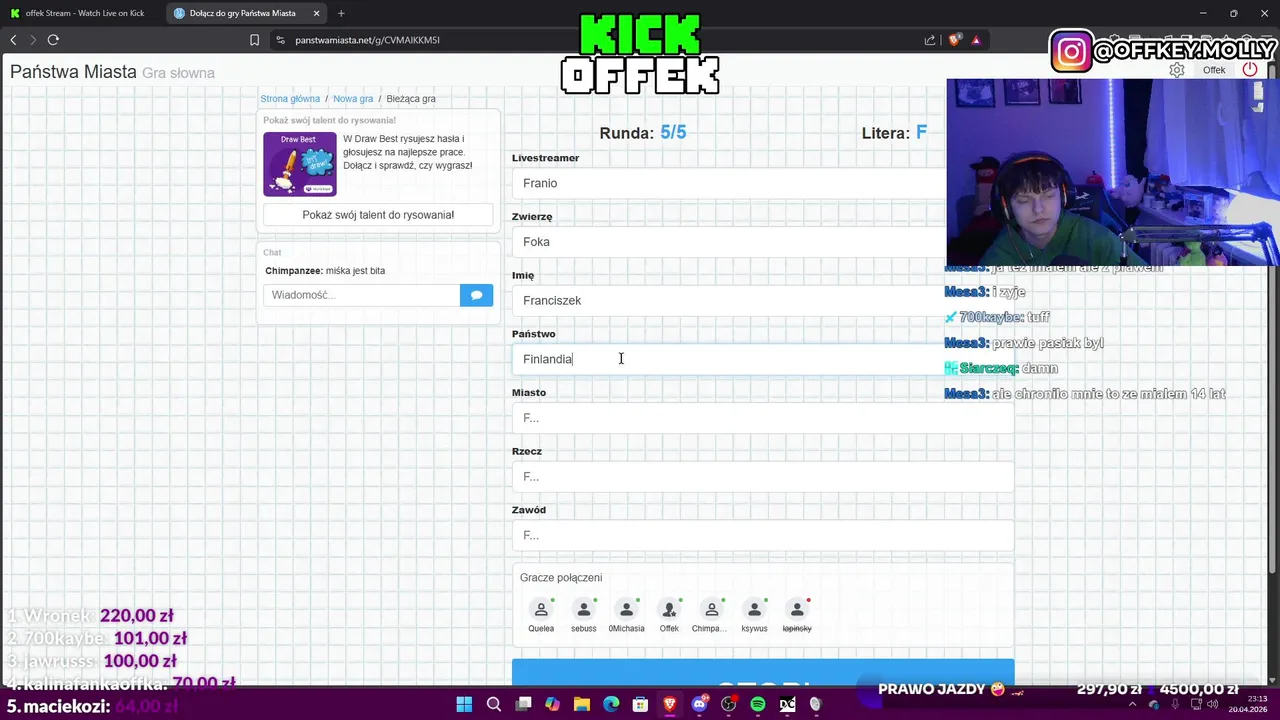Screen dimensions: 1280x720
Task: Open Task View in taskbar
Action: (x=523, y=705)
